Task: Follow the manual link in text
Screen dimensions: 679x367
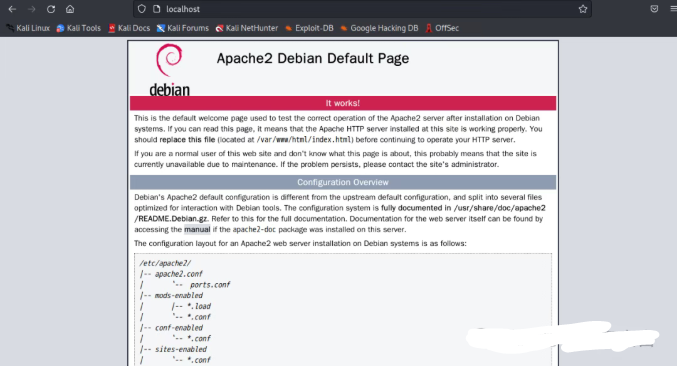Action: pyautogui.click(x=197, y=229)
